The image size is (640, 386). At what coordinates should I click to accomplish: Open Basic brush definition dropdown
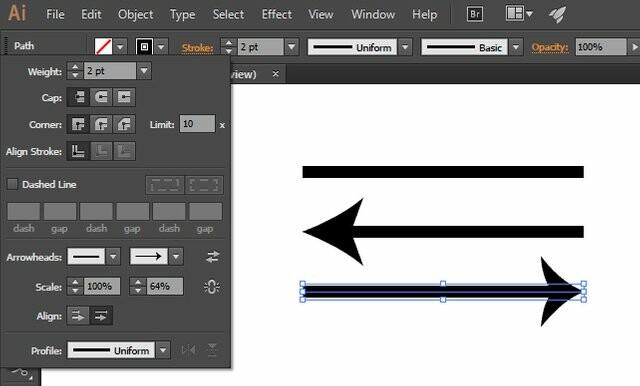pyautogui.click(x=516, y=47)
